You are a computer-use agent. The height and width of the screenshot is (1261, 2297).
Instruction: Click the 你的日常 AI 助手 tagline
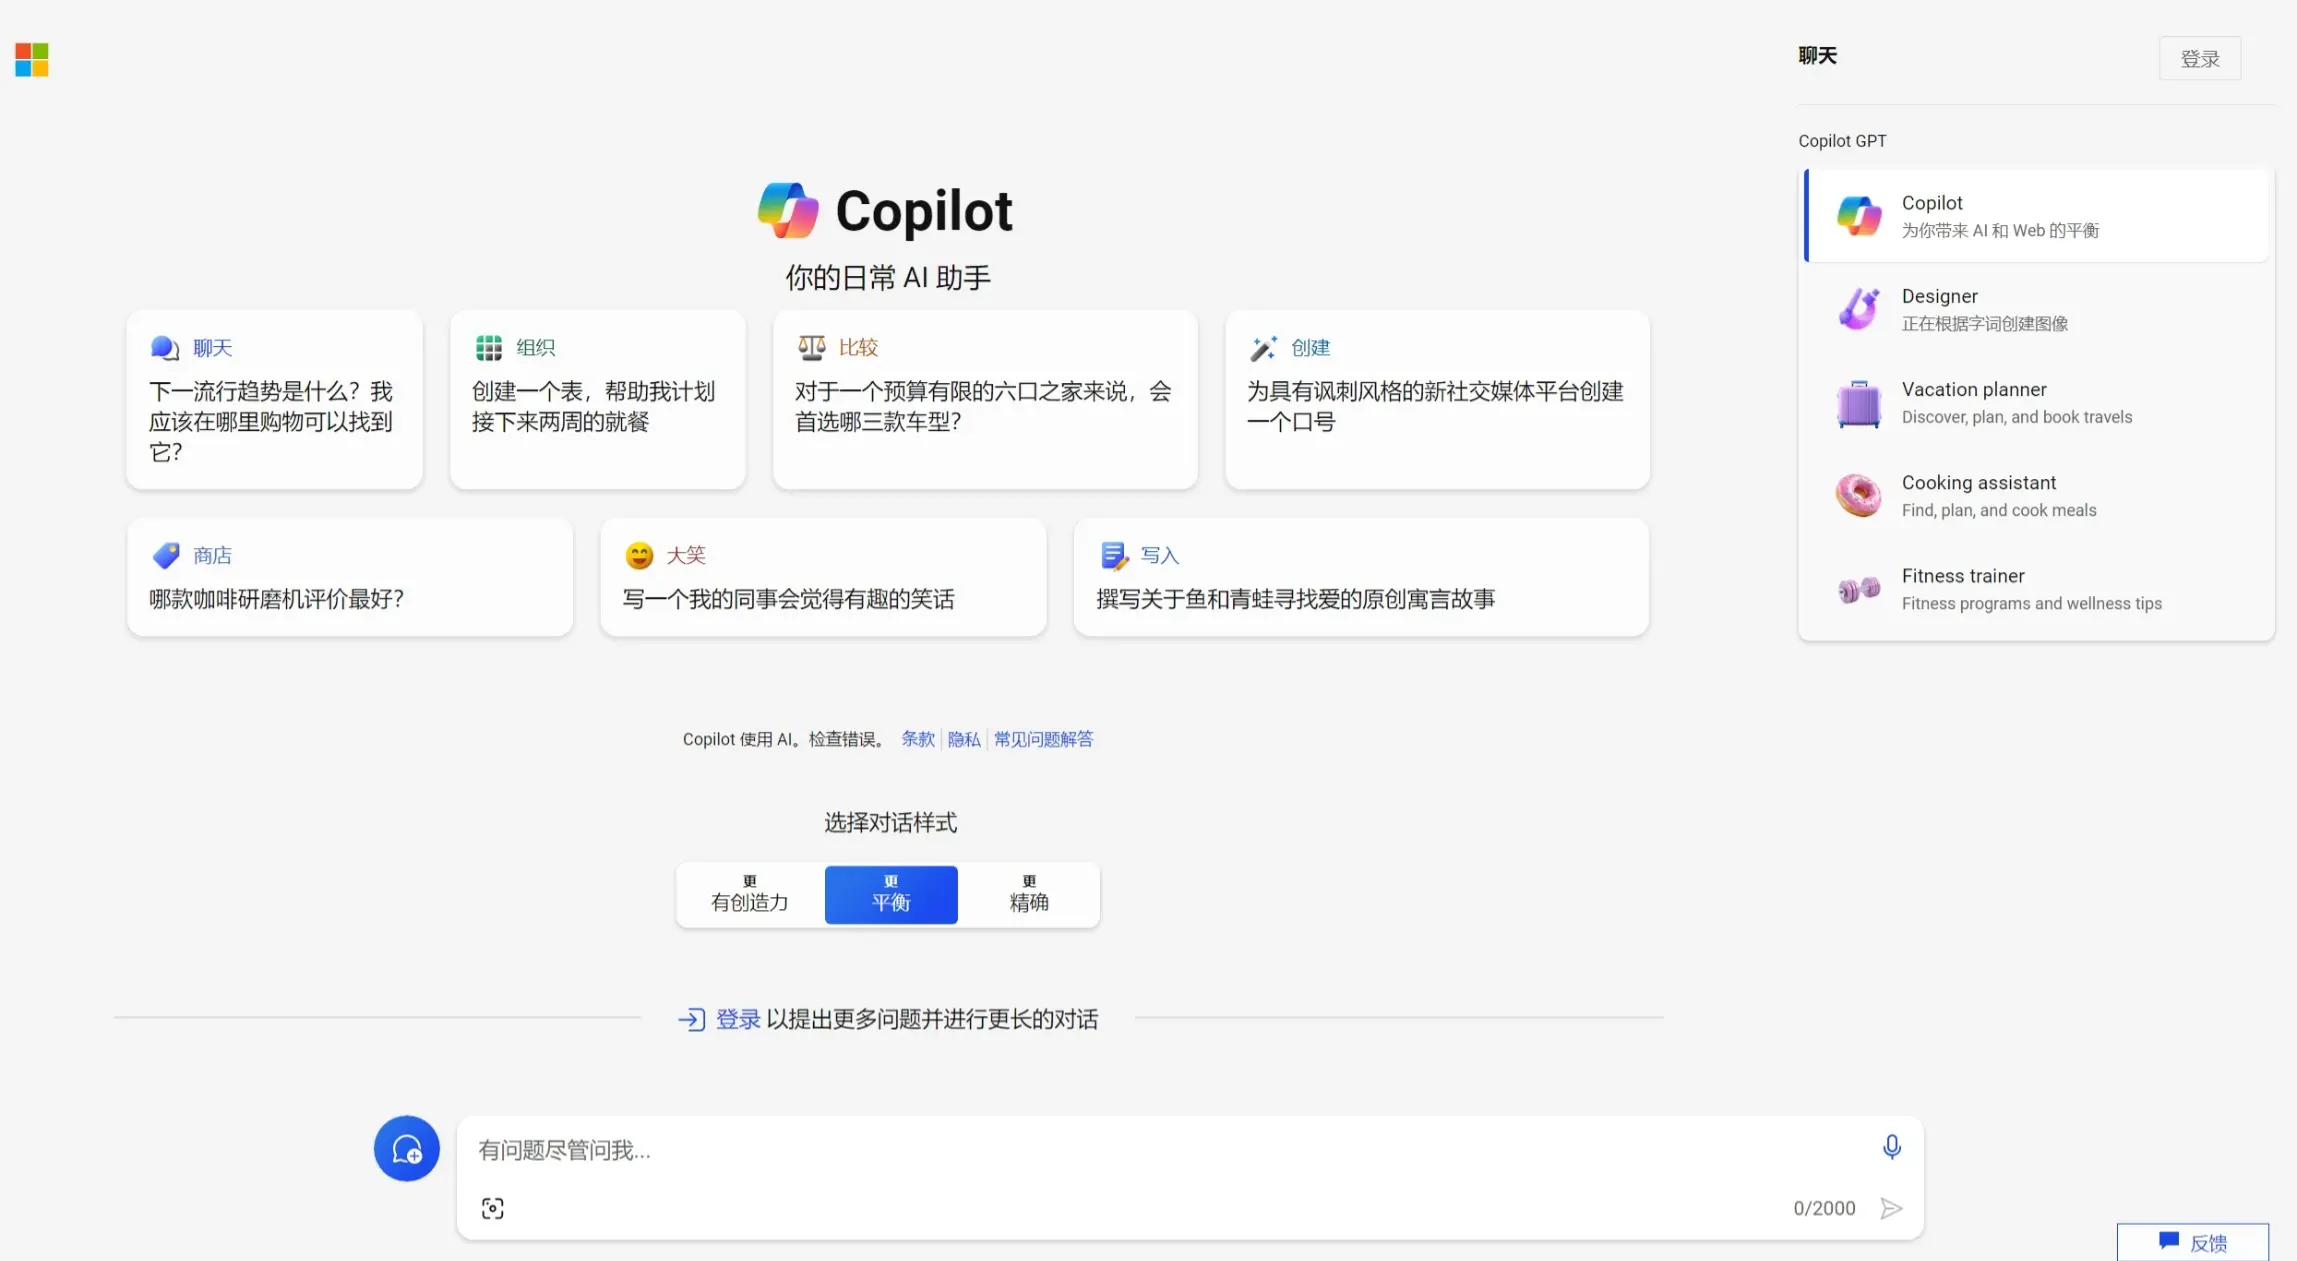click(x=888, y=277)
